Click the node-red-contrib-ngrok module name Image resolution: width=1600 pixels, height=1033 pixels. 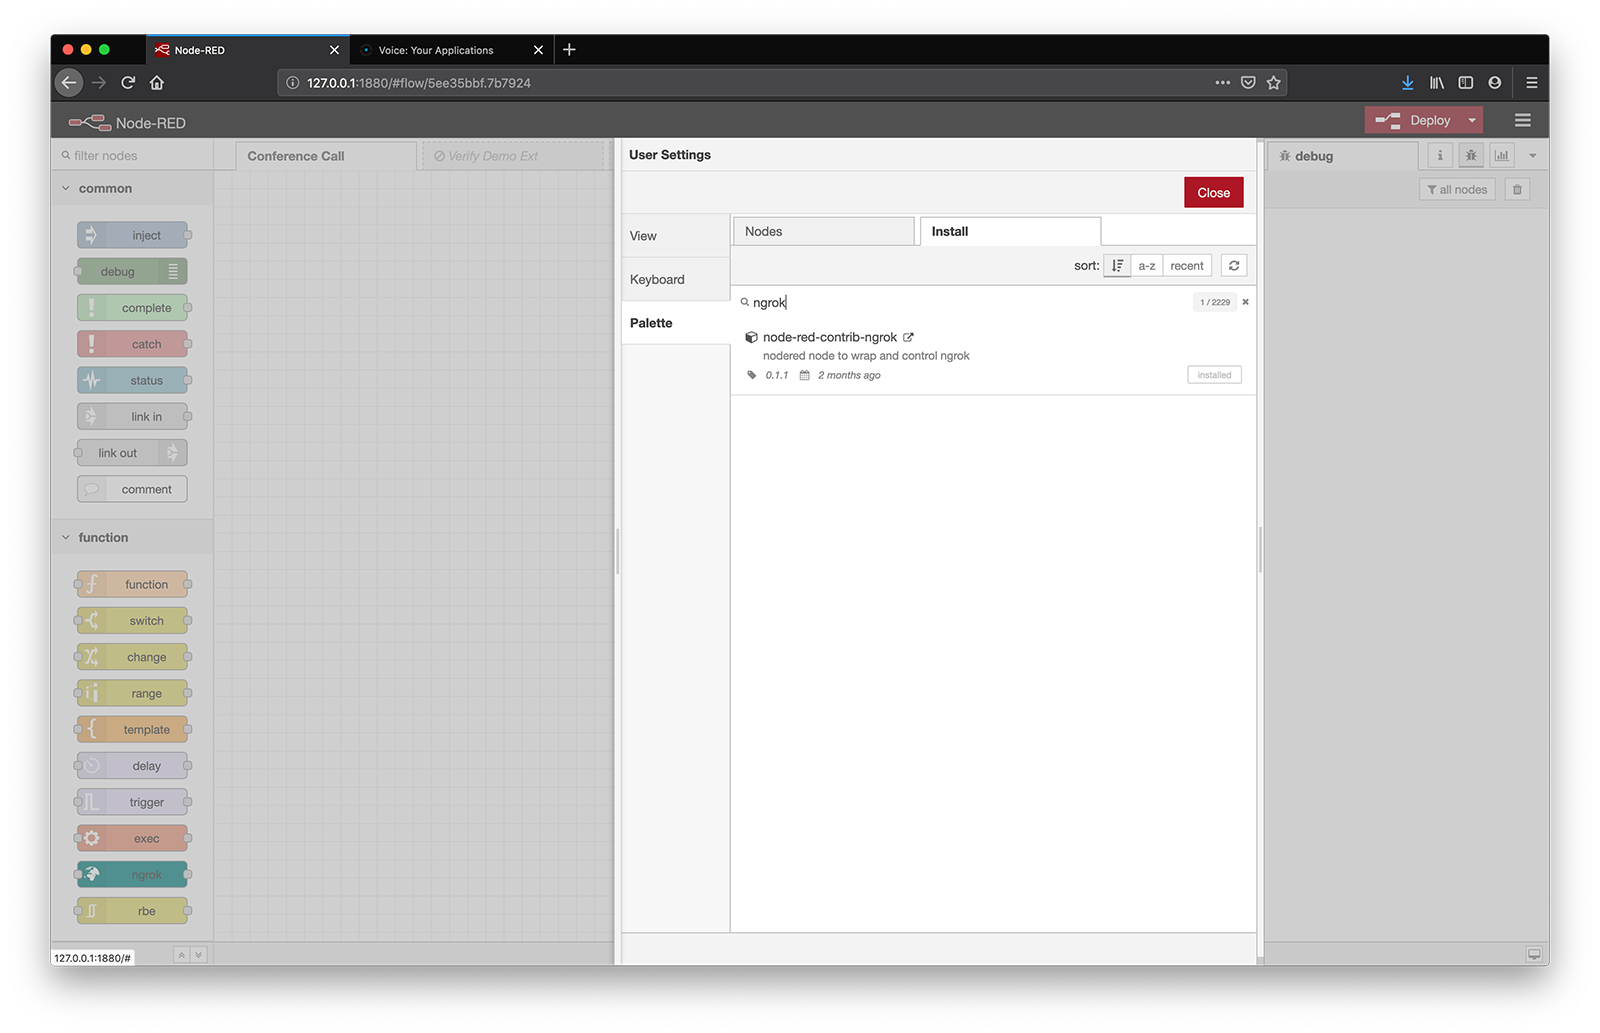click(x=830, y=337)
